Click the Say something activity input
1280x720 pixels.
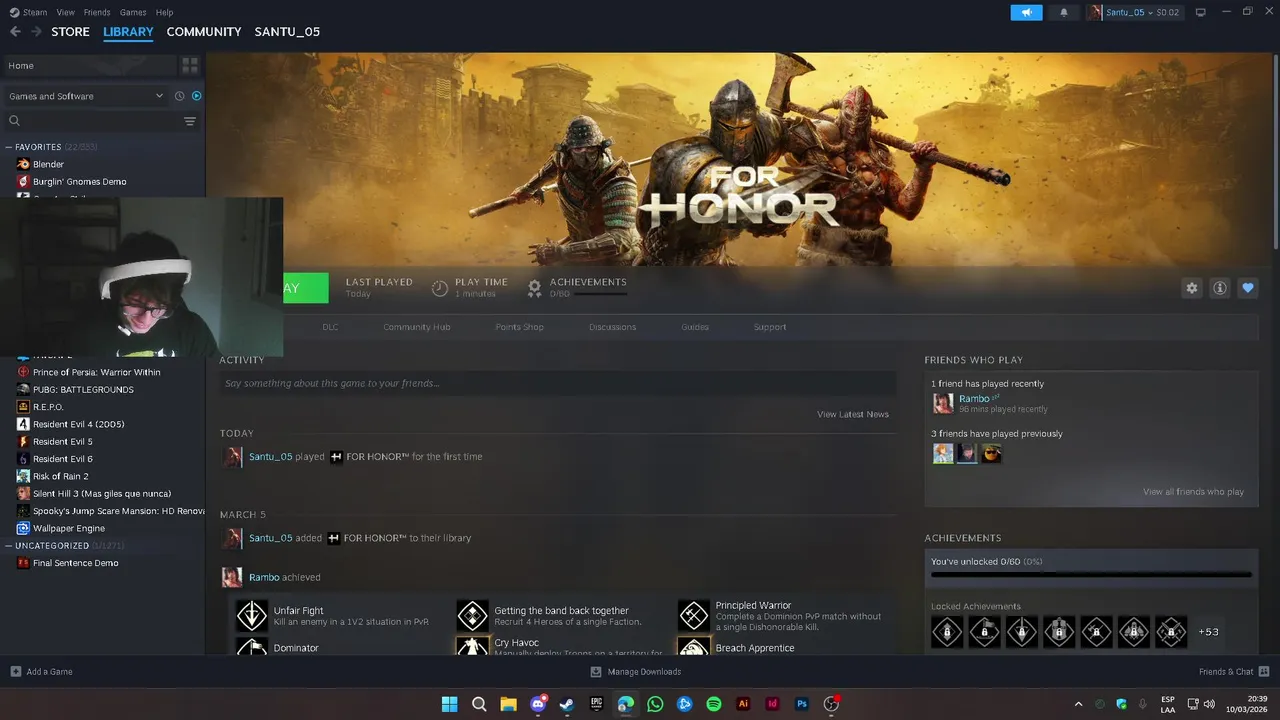[x=557, y=383]
